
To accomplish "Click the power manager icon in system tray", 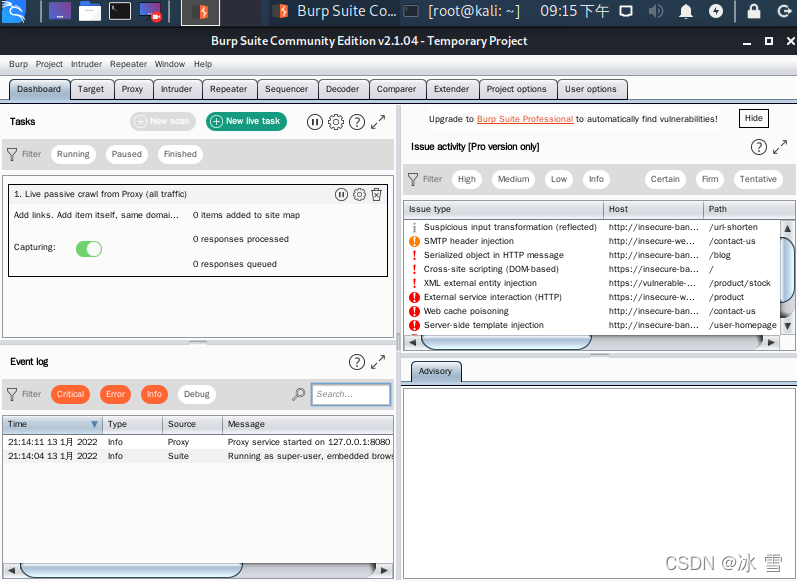I will 716,11.
